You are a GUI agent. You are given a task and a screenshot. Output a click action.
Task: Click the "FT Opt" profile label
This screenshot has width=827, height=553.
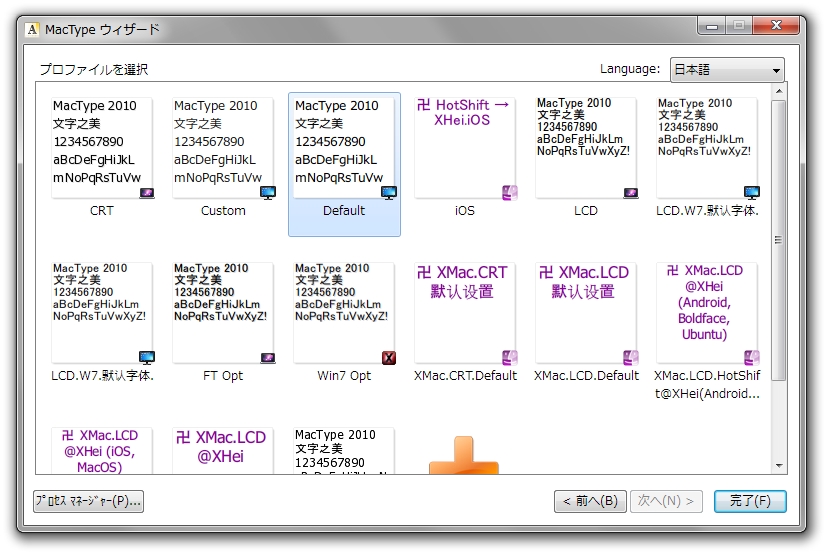click(223, 376)
